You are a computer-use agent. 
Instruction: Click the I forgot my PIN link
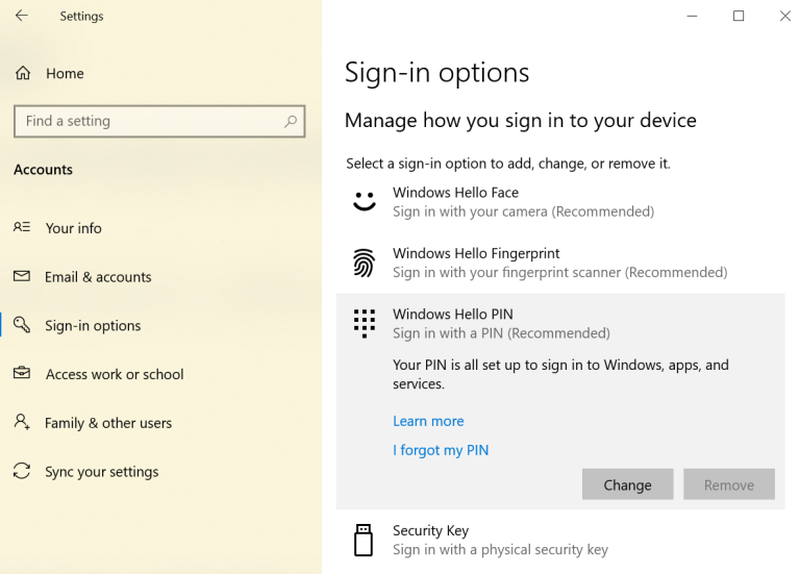pyautogui.click(x=441, y=450)
